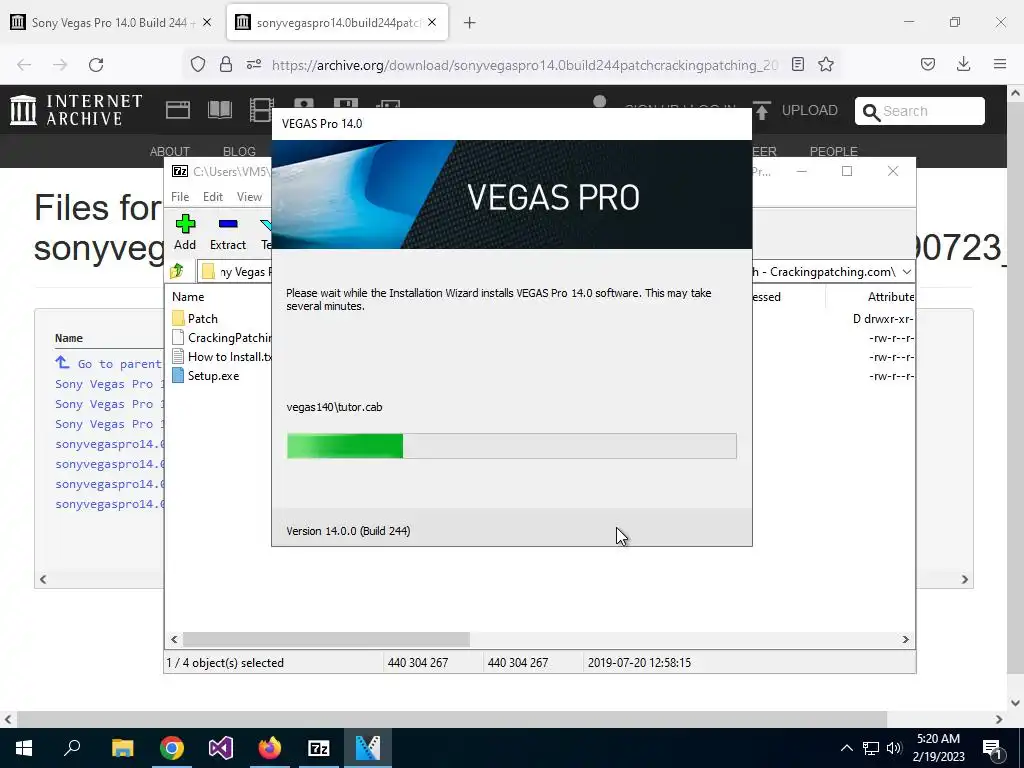The height and width of the screenshot is (768, 1024).
Task: Click the installer progress bar
Action: (x=511, y=446)
